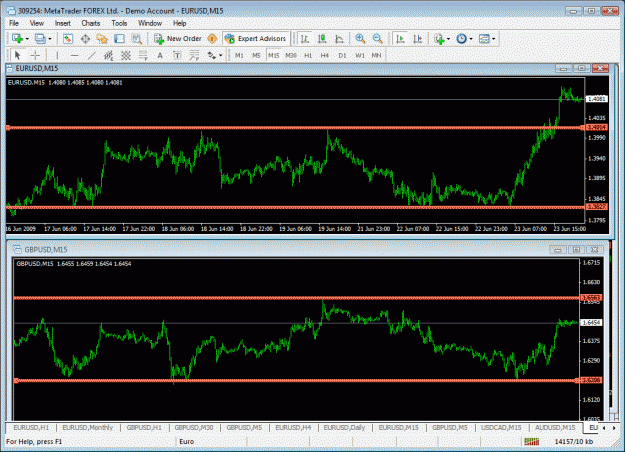Viewport: 625px width, 452px height.
Task: Switch to the EURUSD,Monthly chart tab
Action: [88, 428]
